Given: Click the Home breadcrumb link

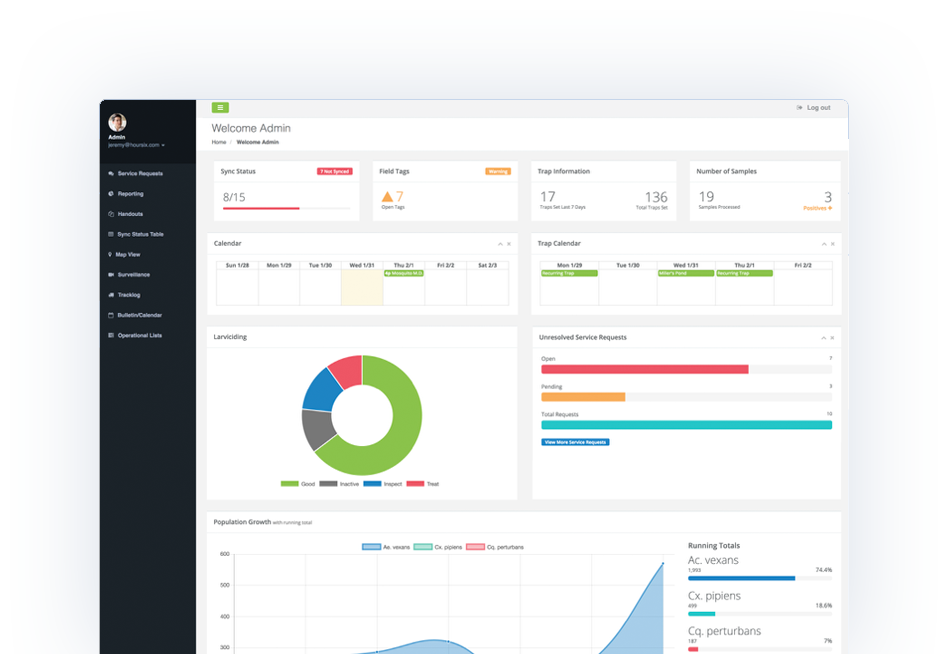Looking at the screenshot, I should (x=218, y=142).
